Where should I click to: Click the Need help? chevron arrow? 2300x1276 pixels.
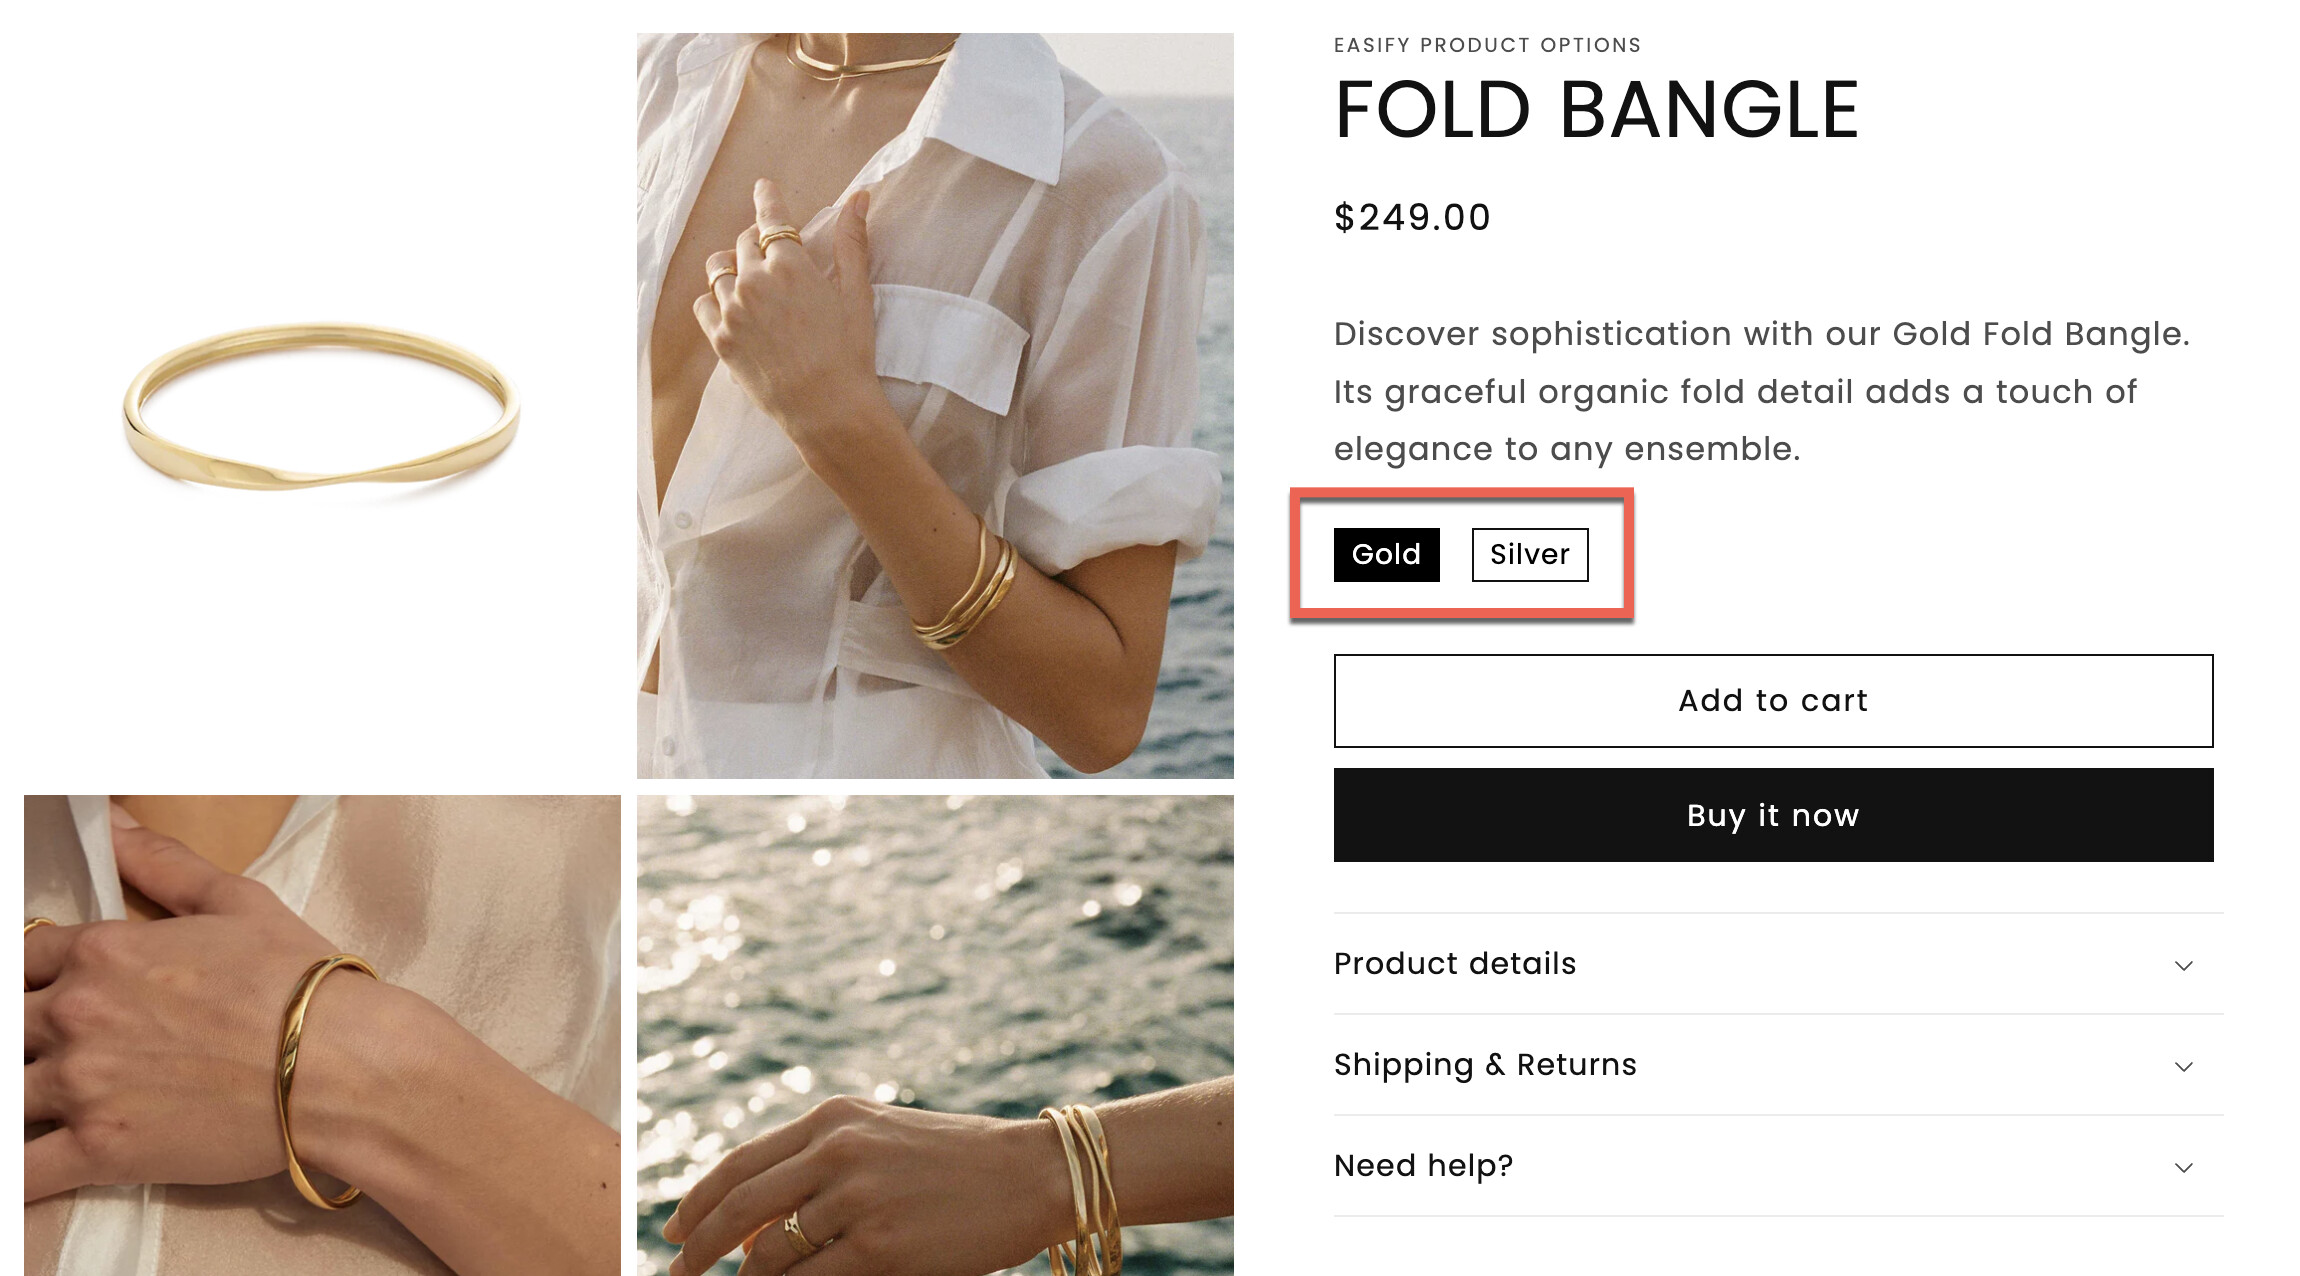tap(2183, 1167)
